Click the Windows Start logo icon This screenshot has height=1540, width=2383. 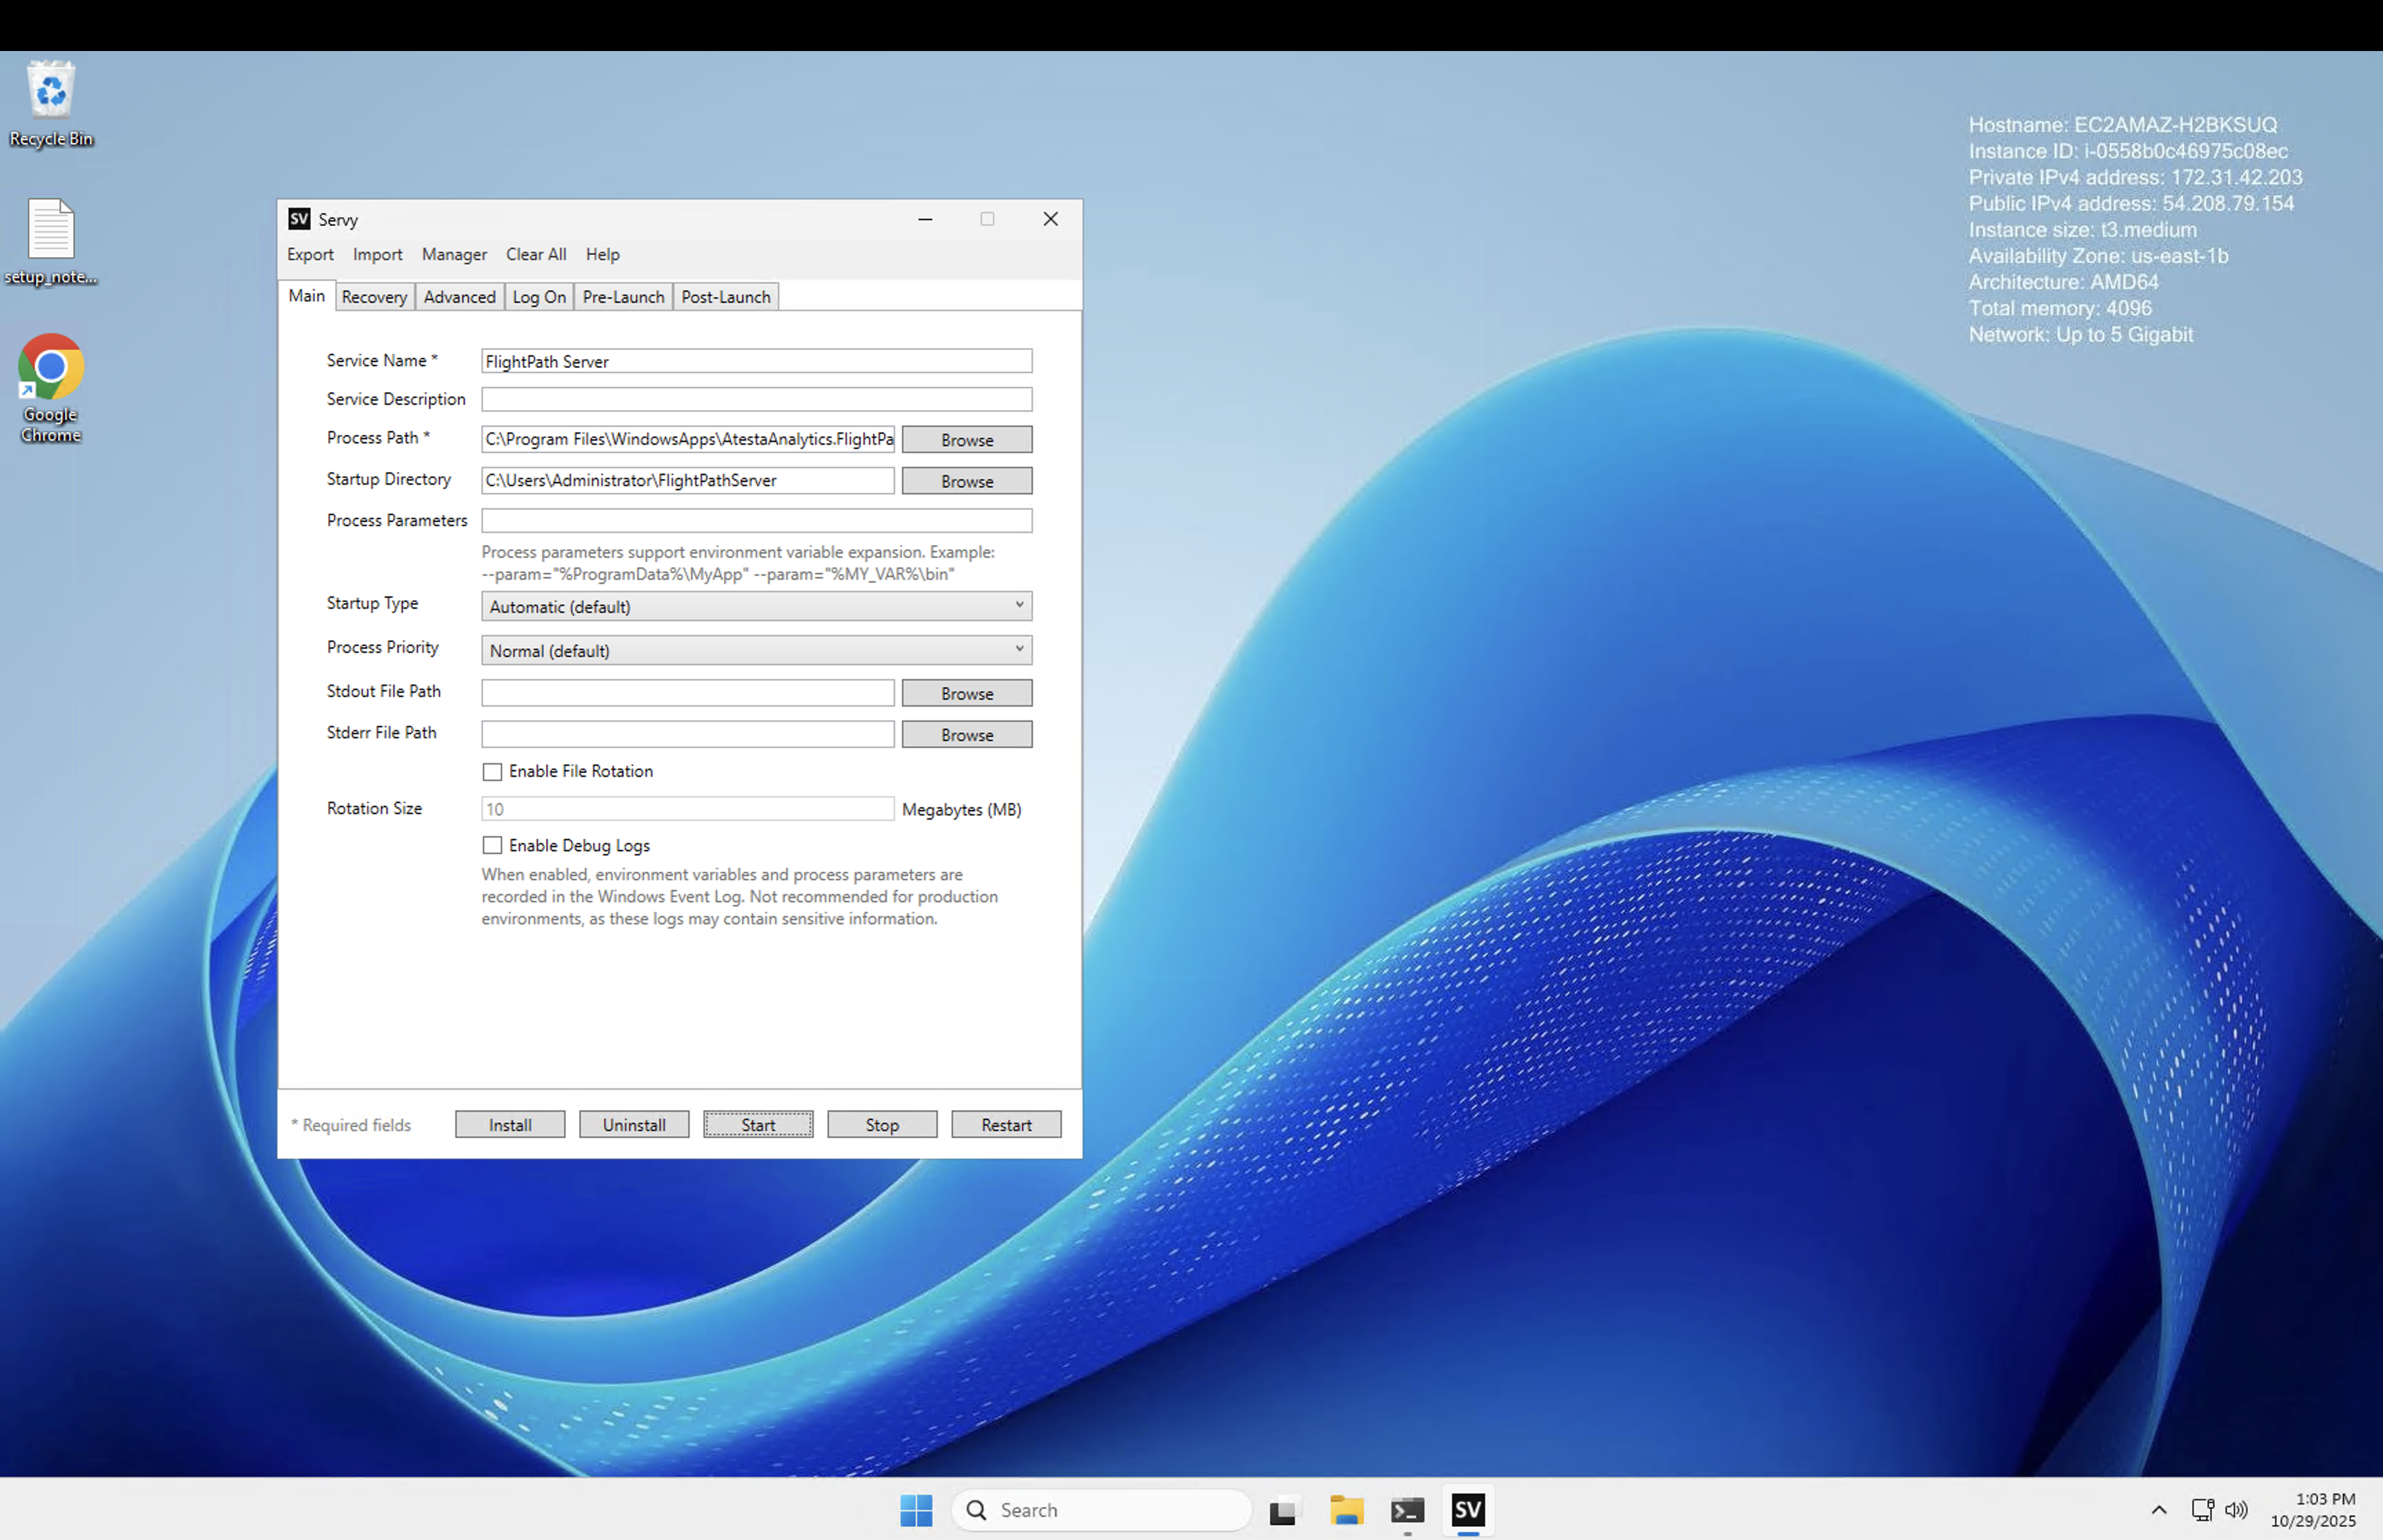(x=915, y=1509)
